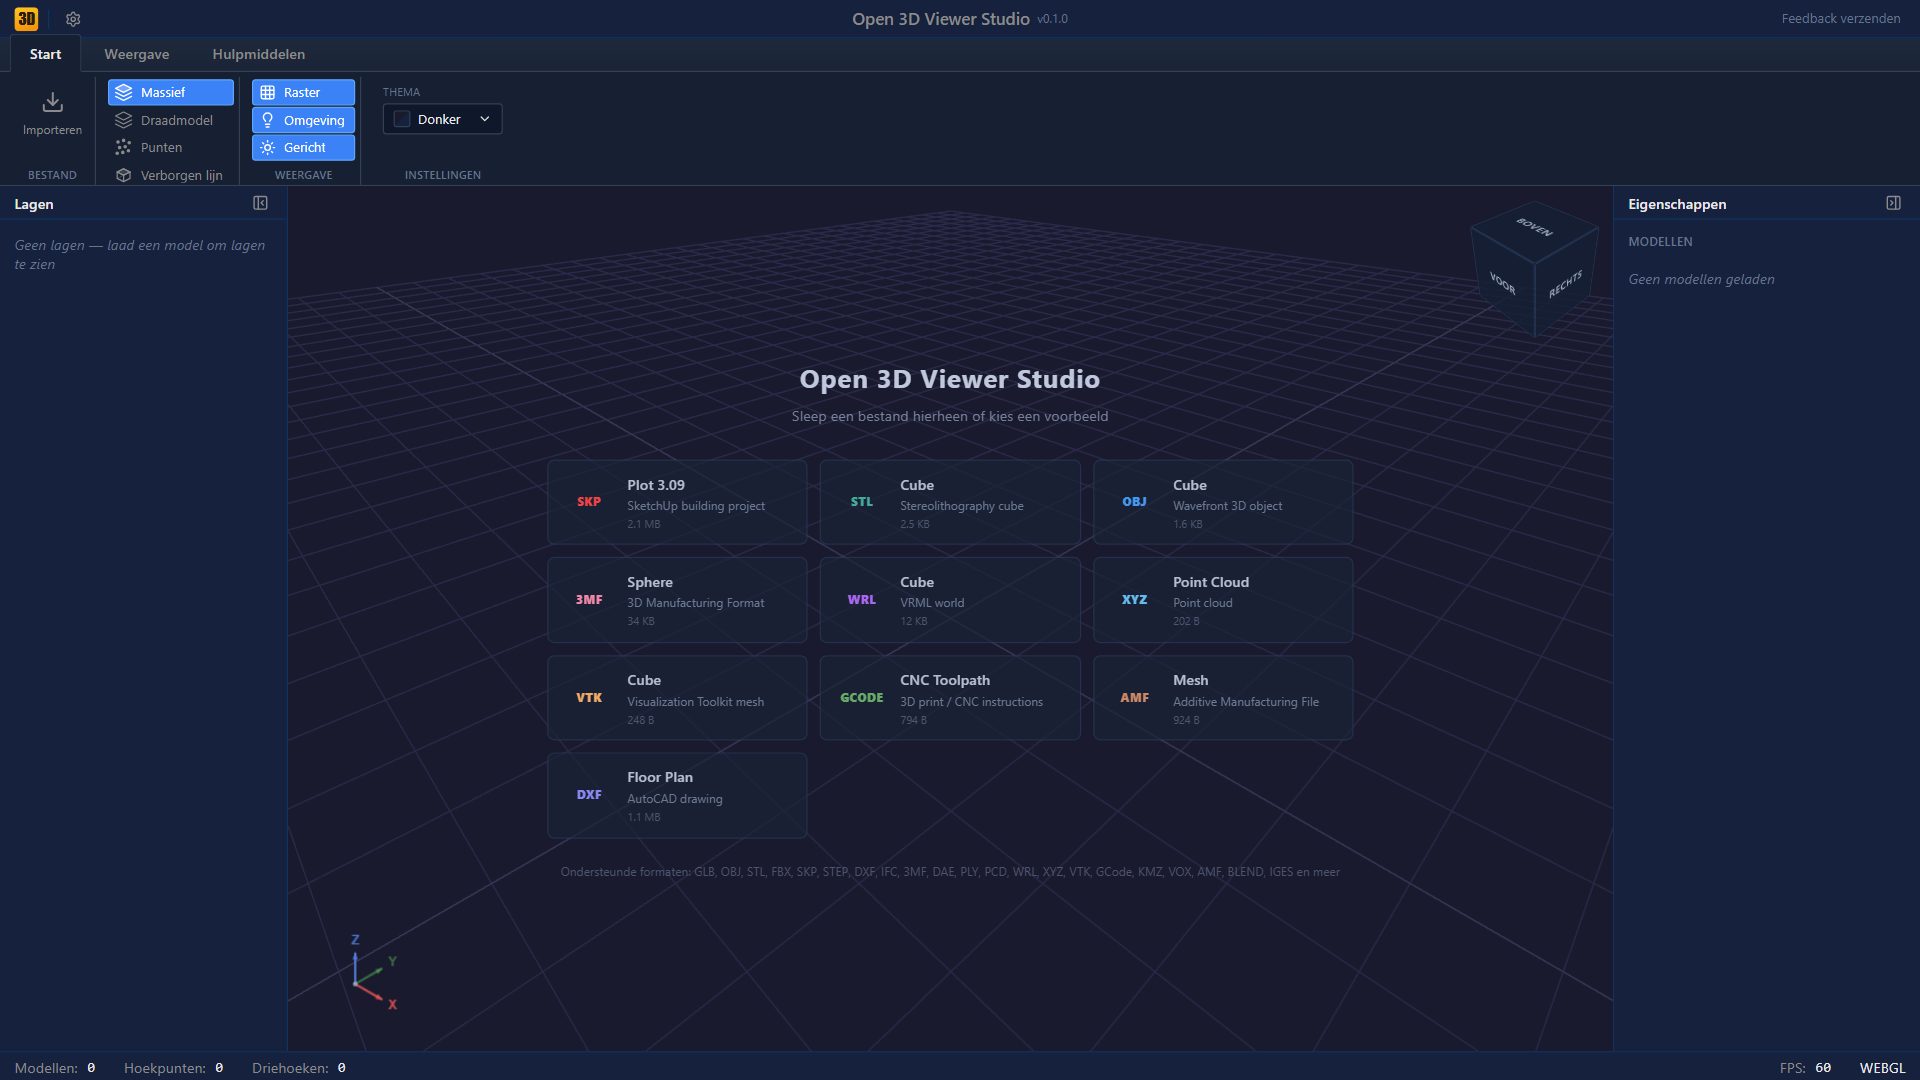
Task: Select the Start tab
Action: [x=45, y=54]
